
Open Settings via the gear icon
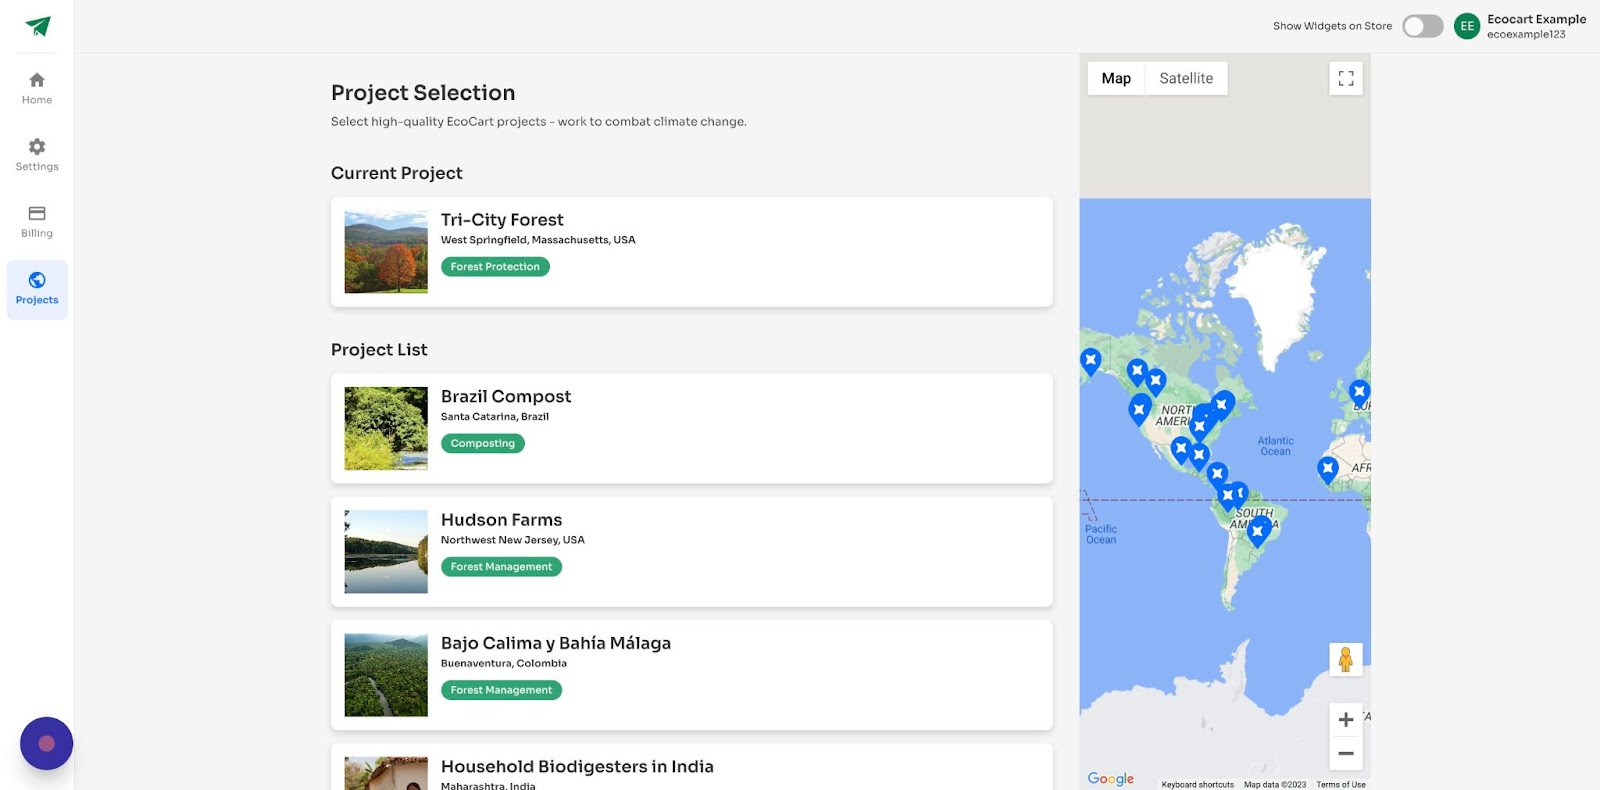[x=37, y=147]
